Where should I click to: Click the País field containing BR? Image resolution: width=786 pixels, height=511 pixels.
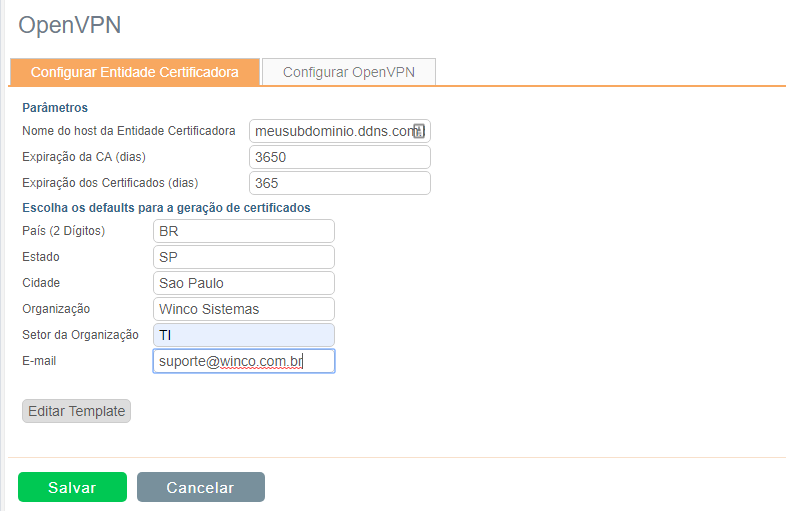click(x=244, y=231)
